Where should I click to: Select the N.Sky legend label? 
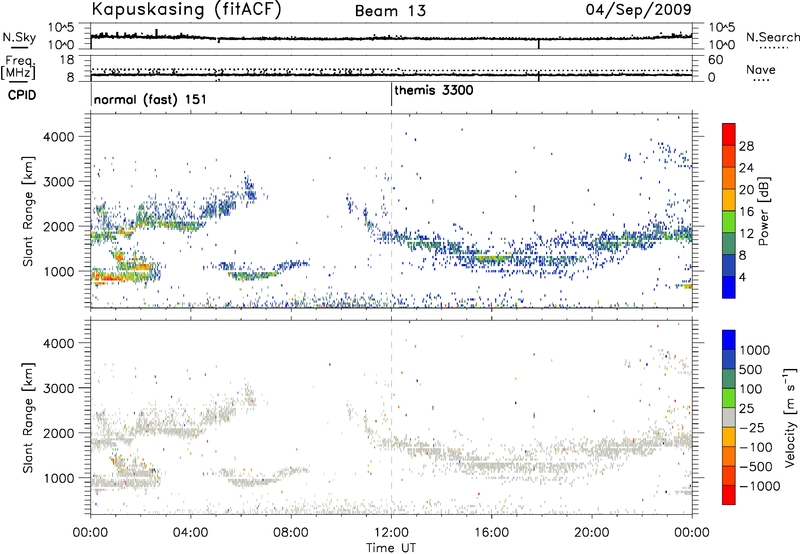pyautogui.click(x=19, y=37)
